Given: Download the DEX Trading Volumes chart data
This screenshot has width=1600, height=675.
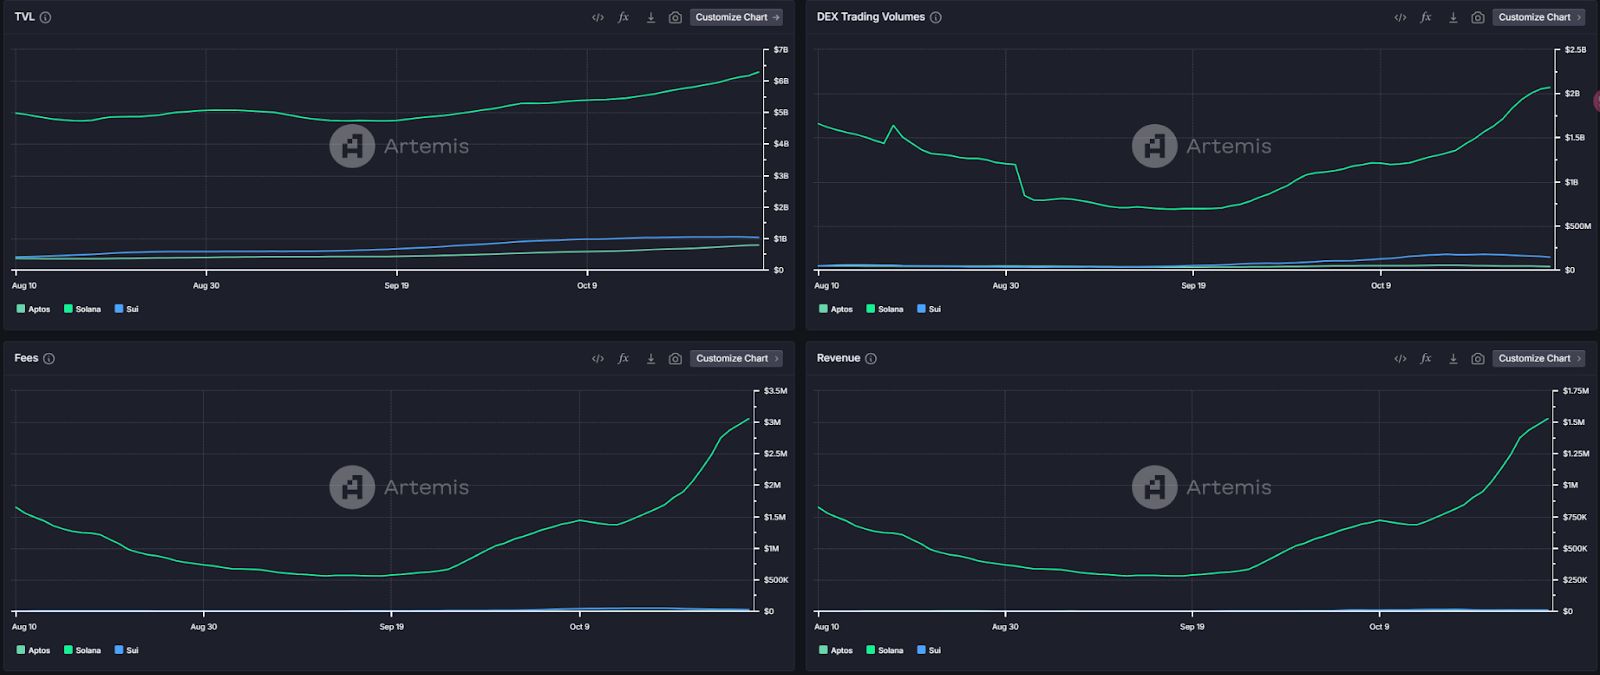Looking at the screenshot, I should click(x=1453, y=17).
